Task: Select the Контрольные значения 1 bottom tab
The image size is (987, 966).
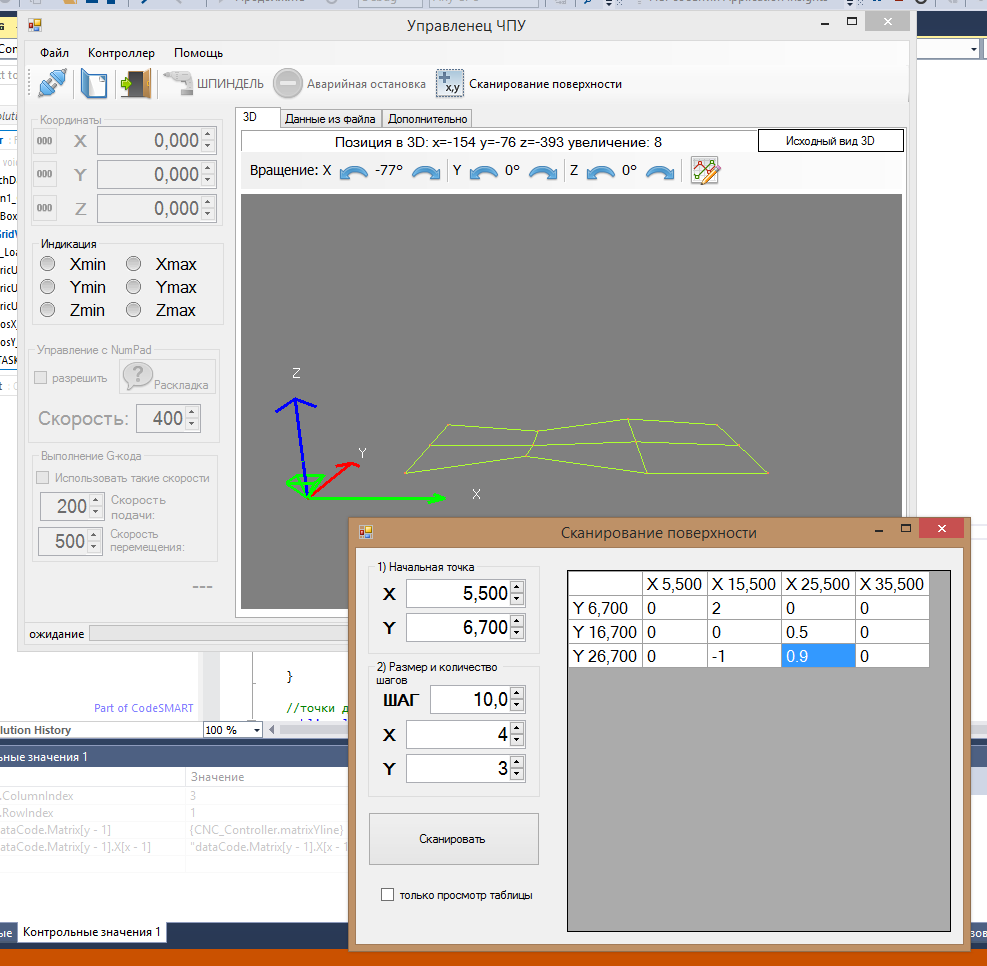Action: click(x=92, y=932)
